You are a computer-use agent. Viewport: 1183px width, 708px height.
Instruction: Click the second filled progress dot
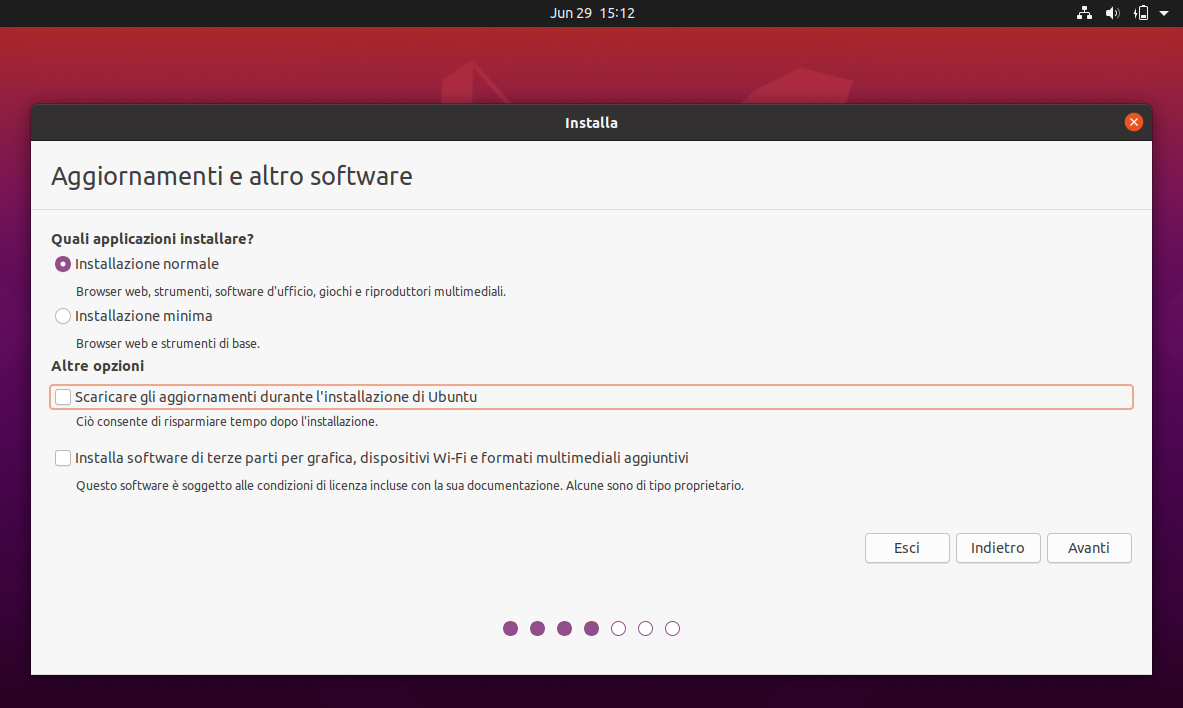(x=537, y=628)
